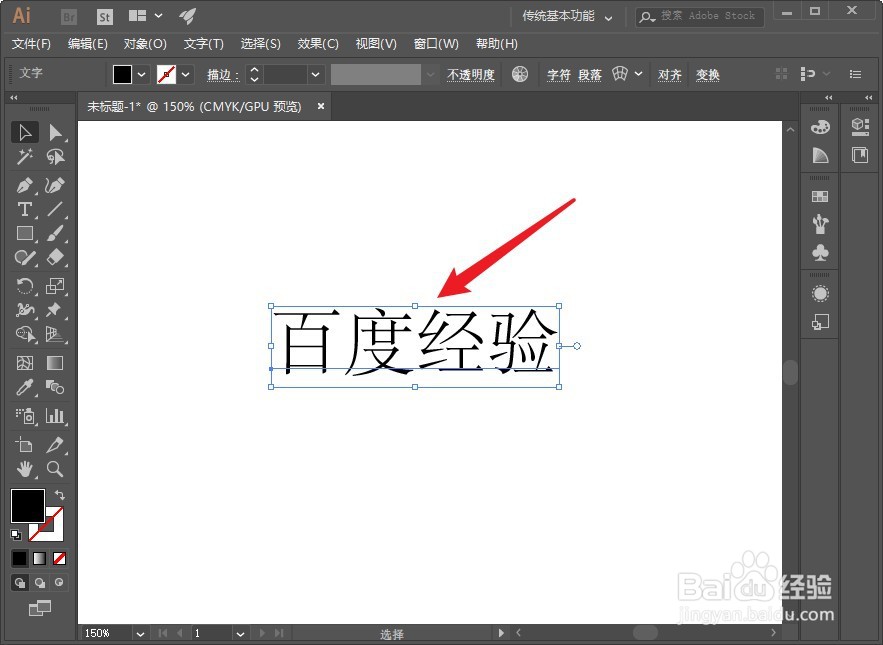The height and width of the screenshot is (645, 883).
Task: Click the black Fill swatch in toolbox
Action: pyautogui.click(x=28, y=506)
